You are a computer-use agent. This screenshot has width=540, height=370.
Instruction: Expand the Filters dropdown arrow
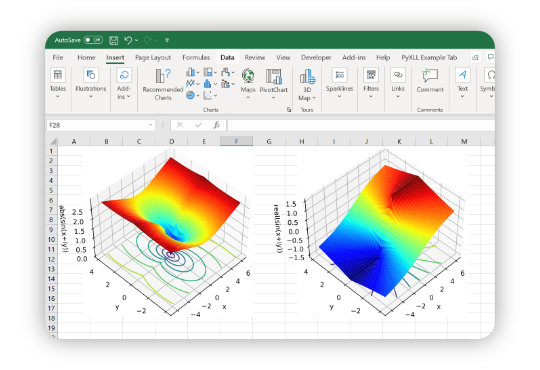click(x=371, y=96)
